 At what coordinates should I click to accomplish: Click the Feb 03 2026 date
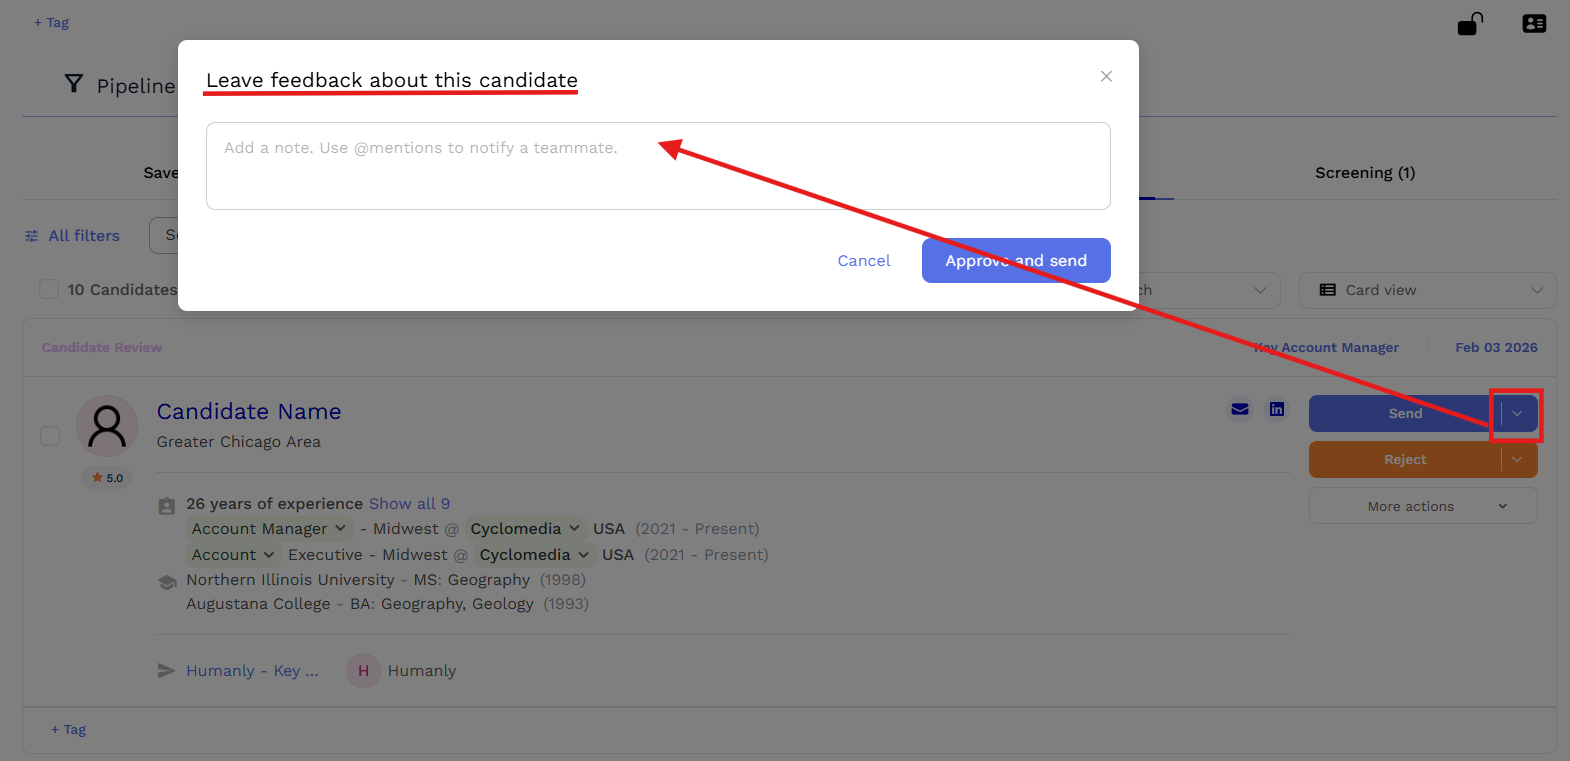(x=1496, y=348)
